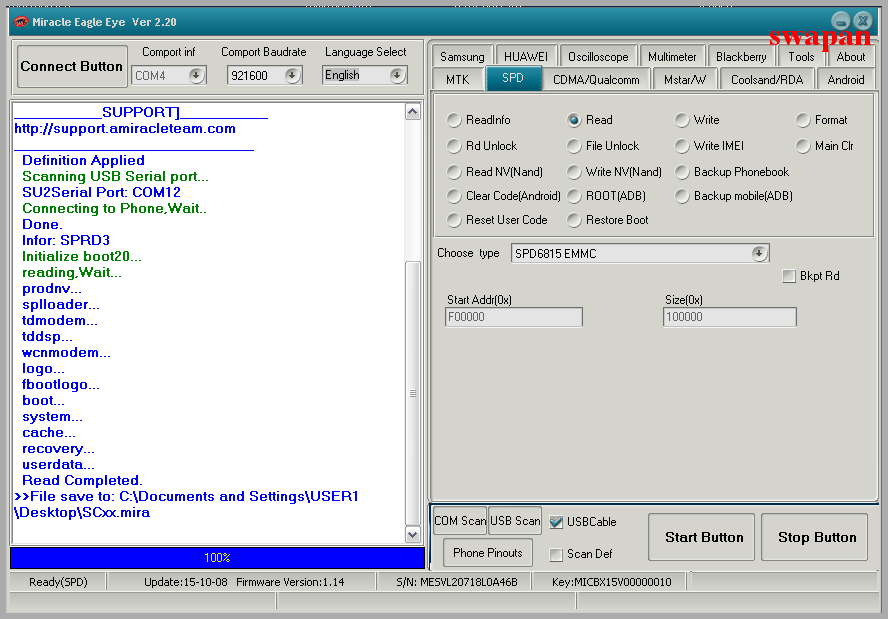
Task: Open the Language Select English dropdown
Action: [397, 75]
